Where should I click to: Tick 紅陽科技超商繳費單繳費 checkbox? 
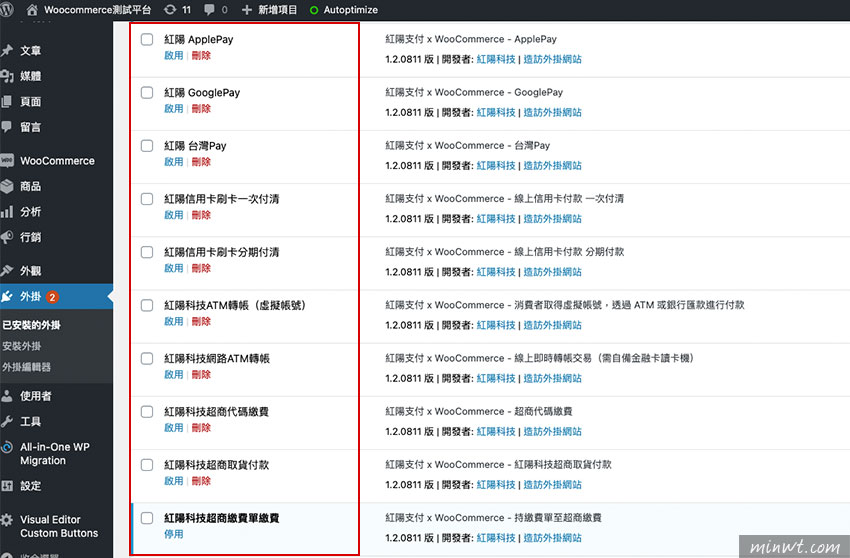click(147, 517)
